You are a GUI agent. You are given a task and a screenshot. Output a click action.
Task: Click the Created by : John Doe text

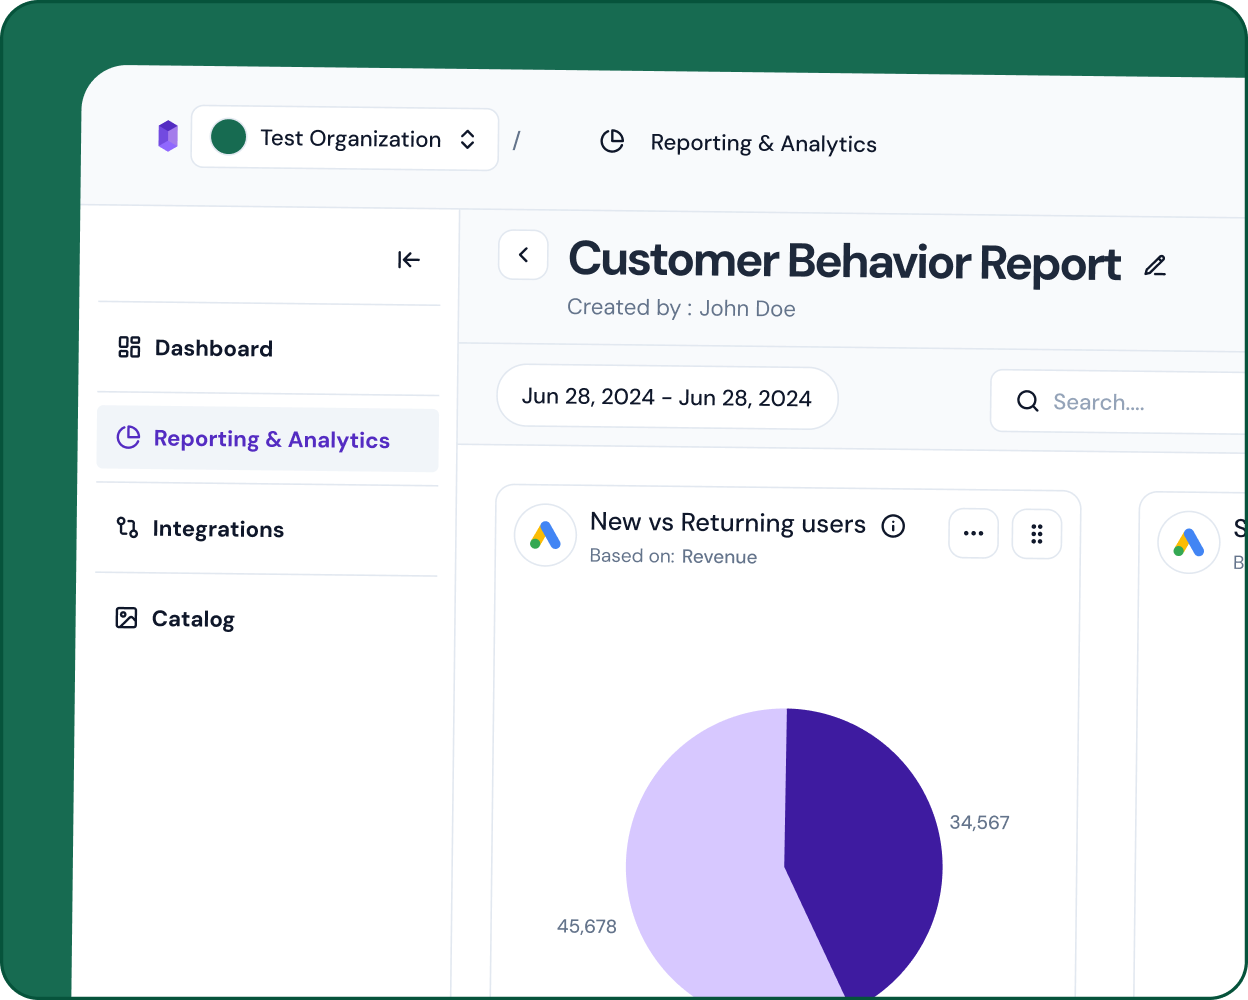click(681, 308)
